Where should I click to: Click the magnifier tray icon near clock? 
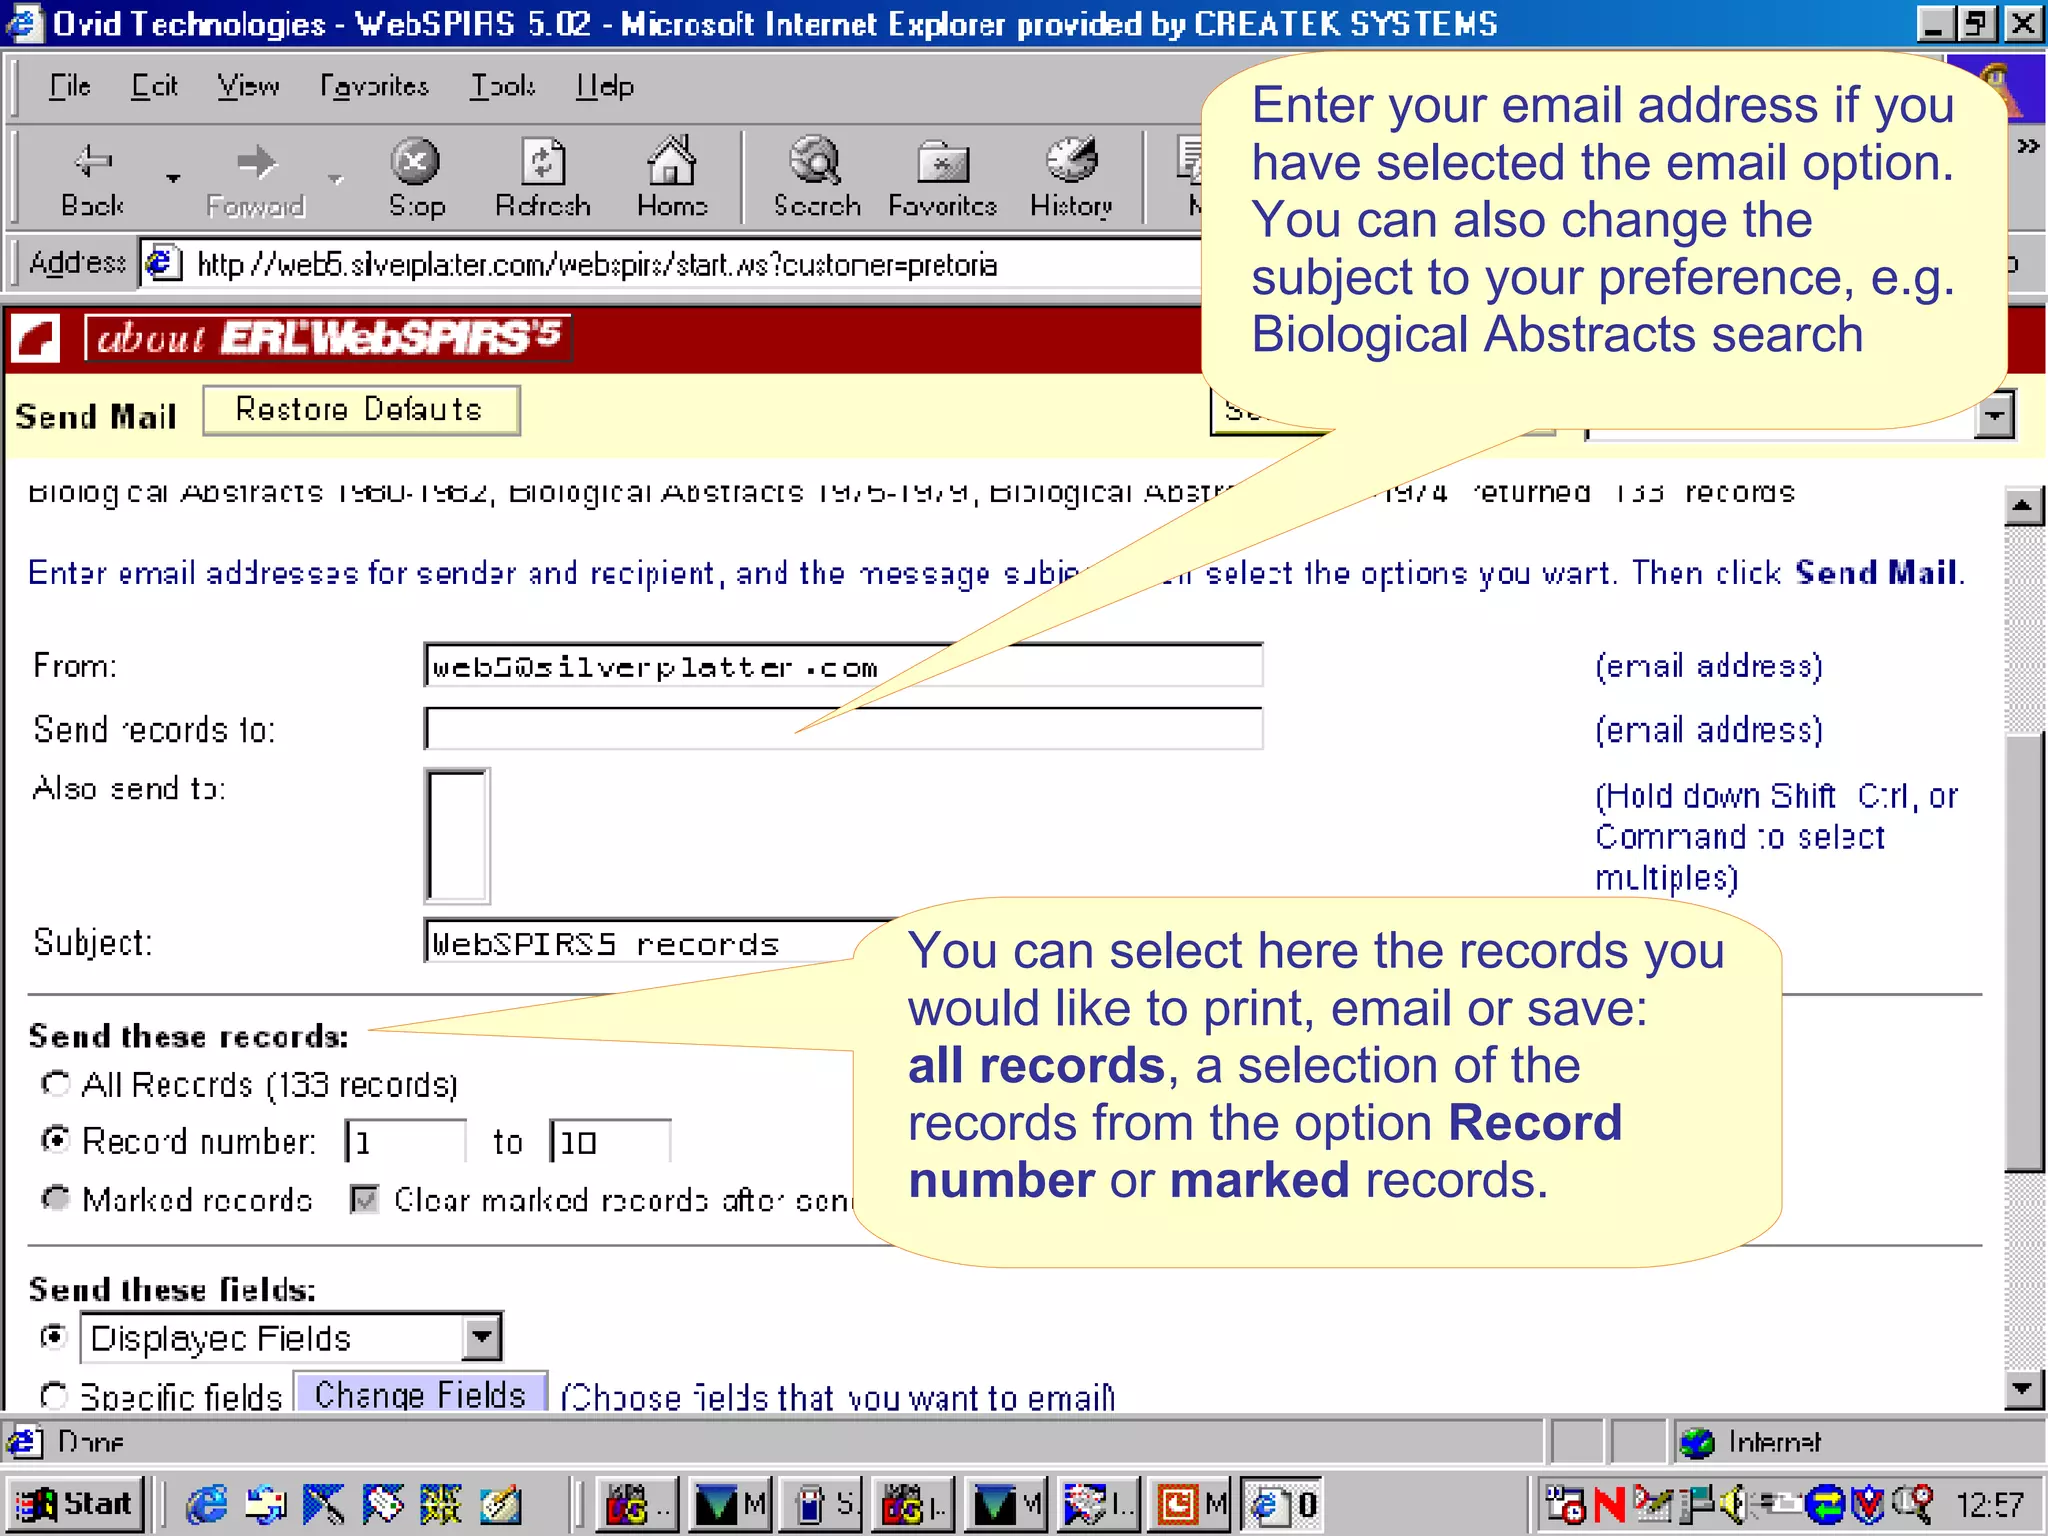(x=1914, y=1503)
